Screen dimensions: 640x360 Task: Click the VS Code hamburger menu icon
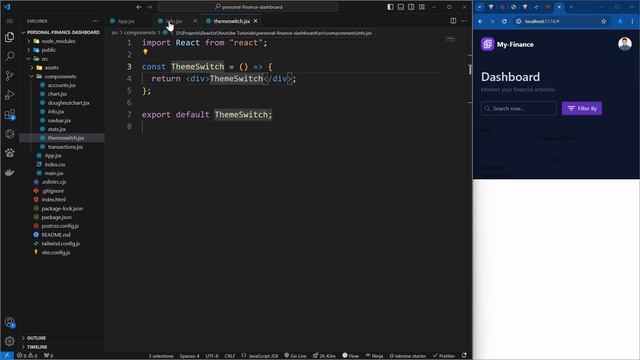(10, 21)
